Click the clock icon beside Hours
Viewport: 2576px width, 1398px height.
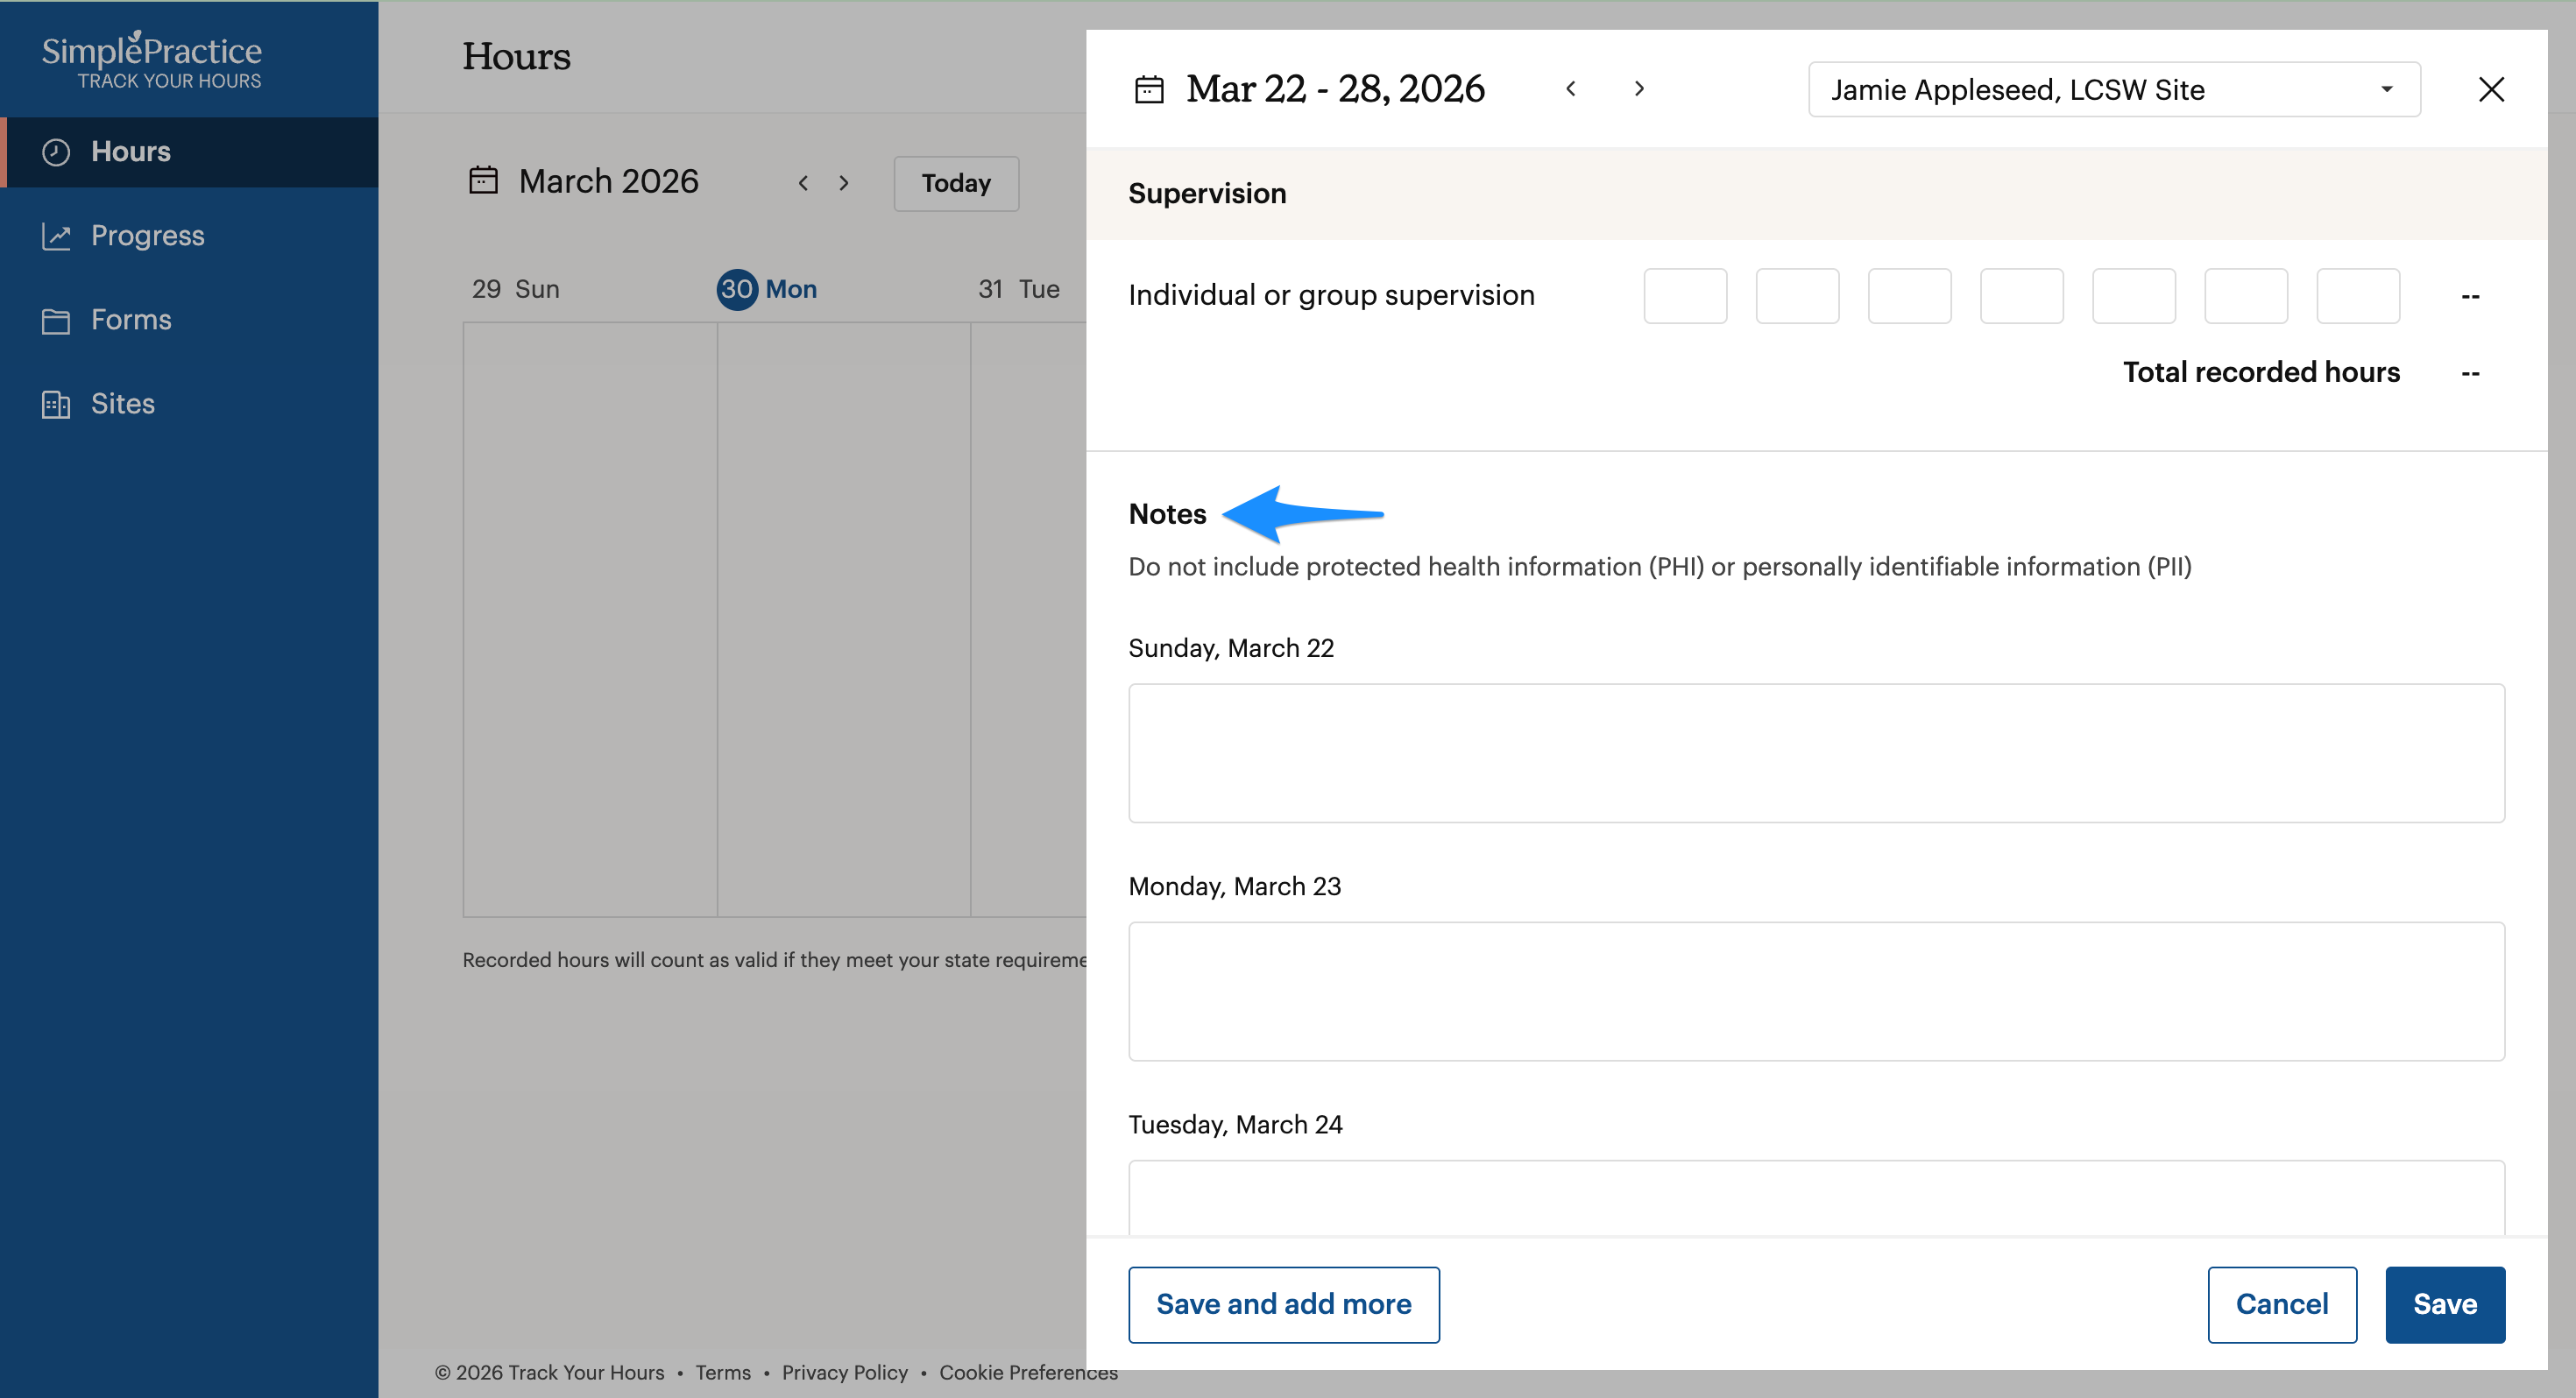click(56, 152)
